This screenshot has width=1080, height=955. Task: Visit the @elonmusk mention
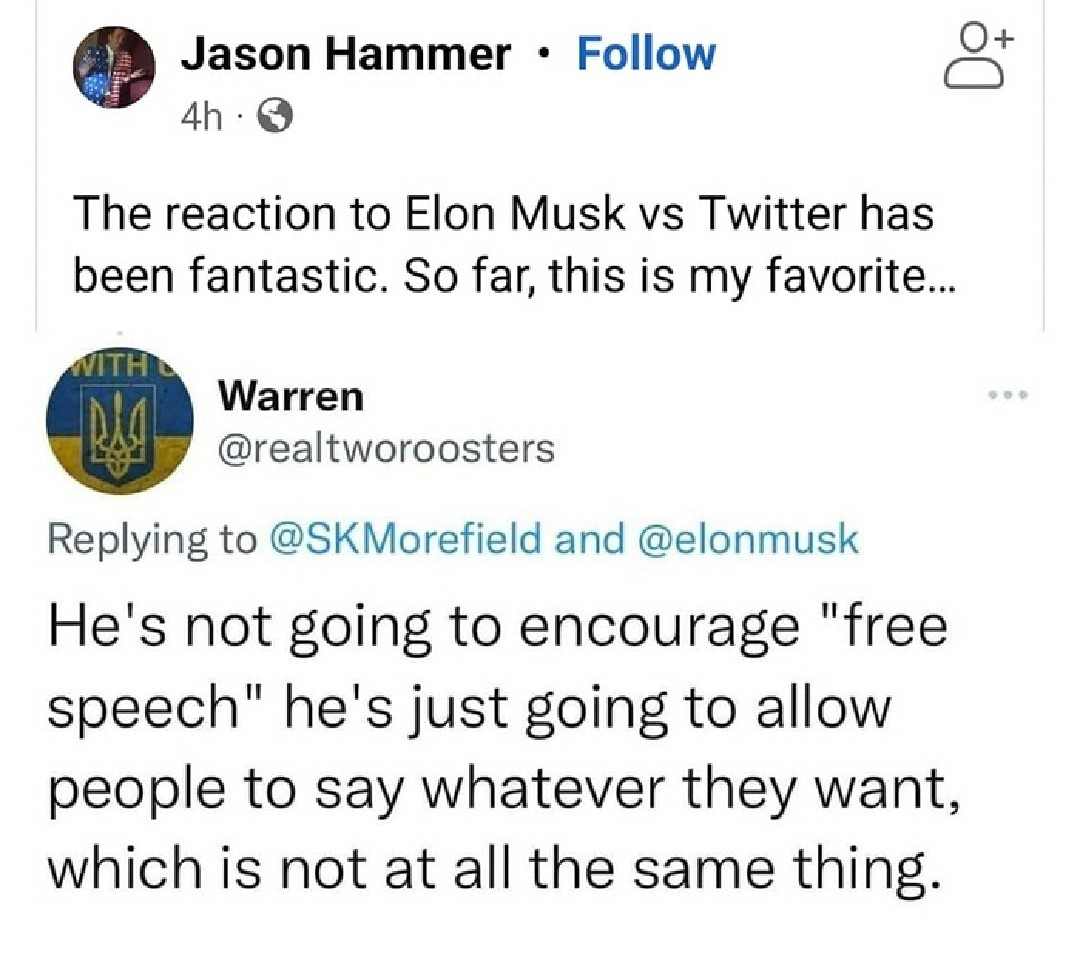pyautogui.click(x=749, y=538)
